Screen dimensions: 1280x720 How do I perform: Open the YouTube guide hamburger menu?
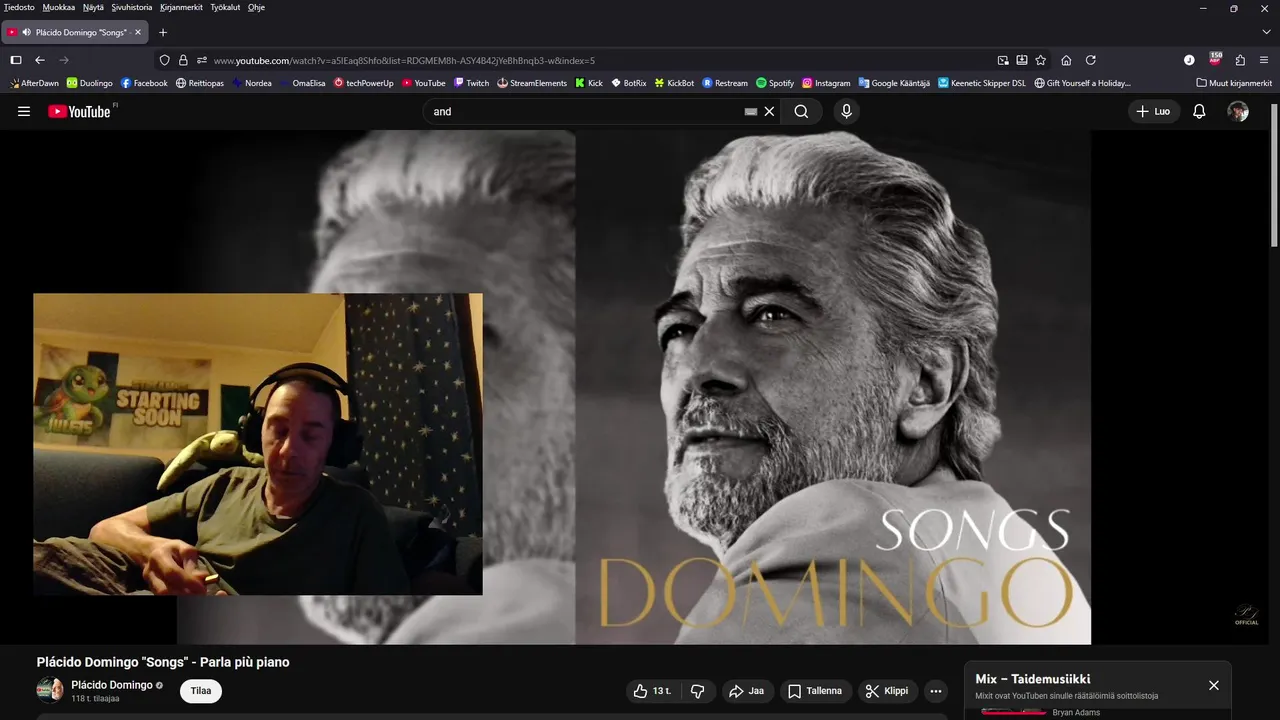pos(24,111)
